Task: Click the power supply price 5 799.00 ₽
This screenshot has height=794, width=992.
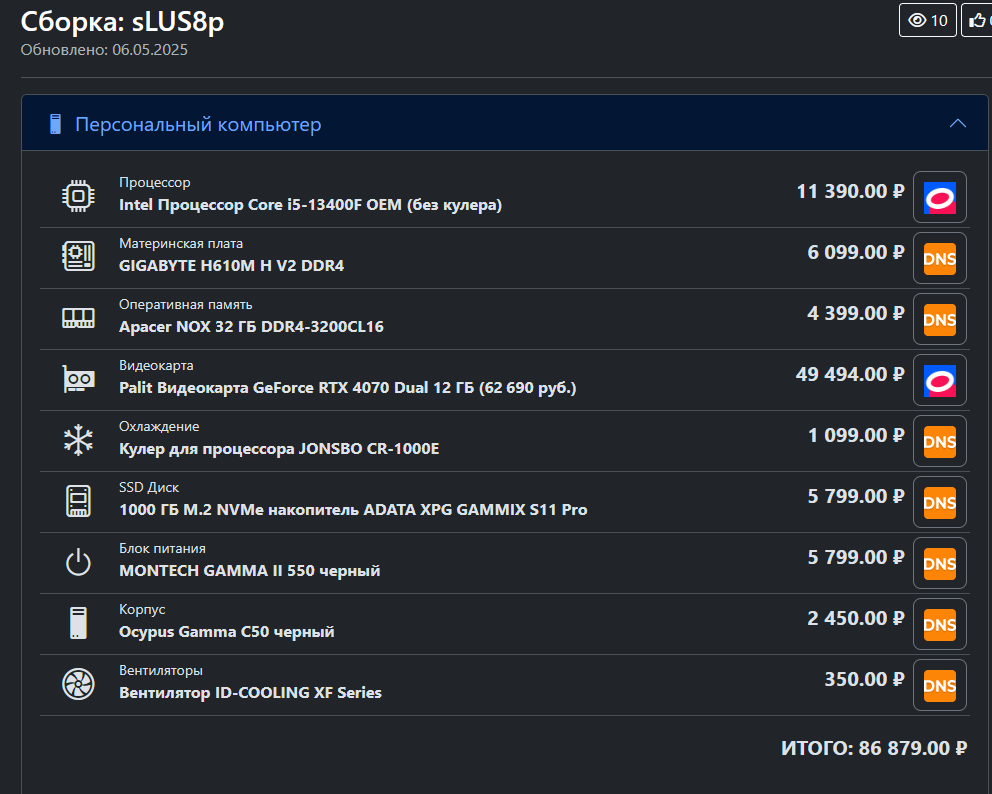Action: 855,557
